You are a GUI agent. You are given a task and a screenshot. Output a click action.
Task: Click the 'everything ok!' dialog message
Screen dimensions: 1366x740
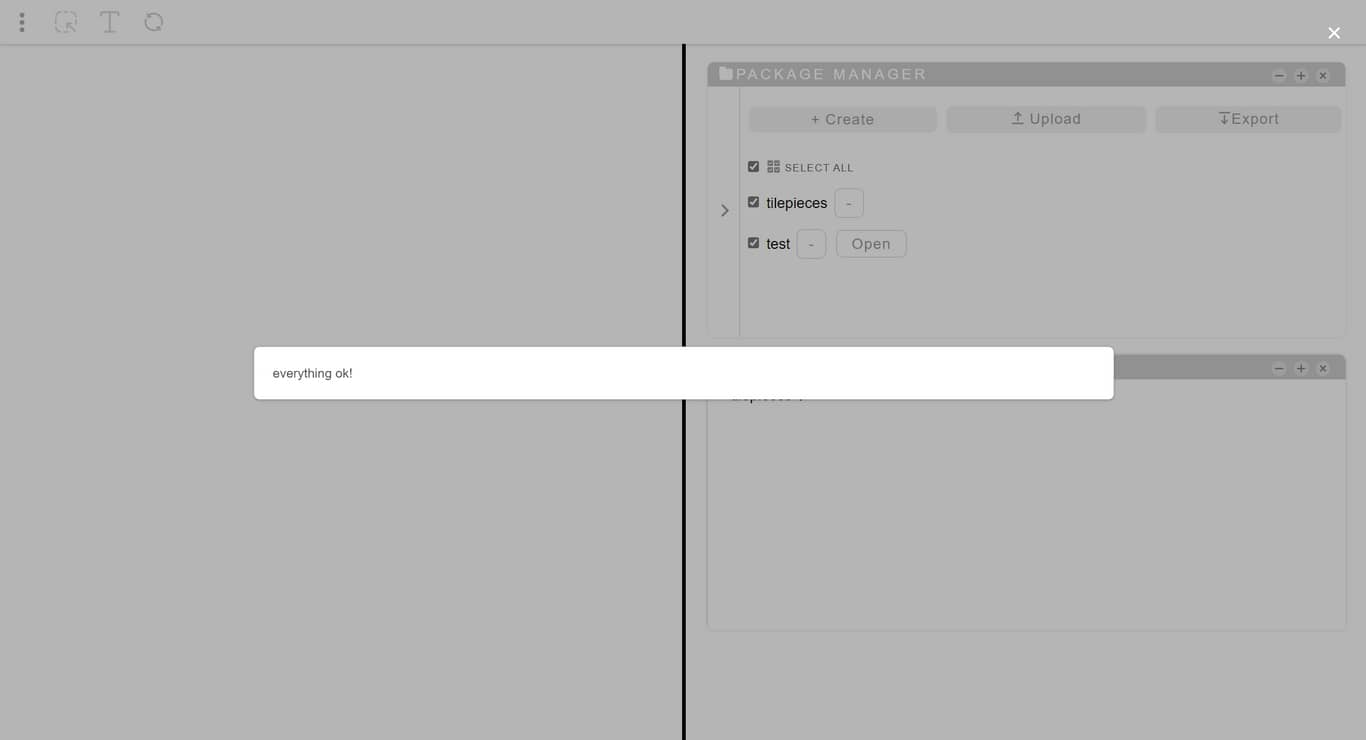pyautogui.click(x=312, y=373)
